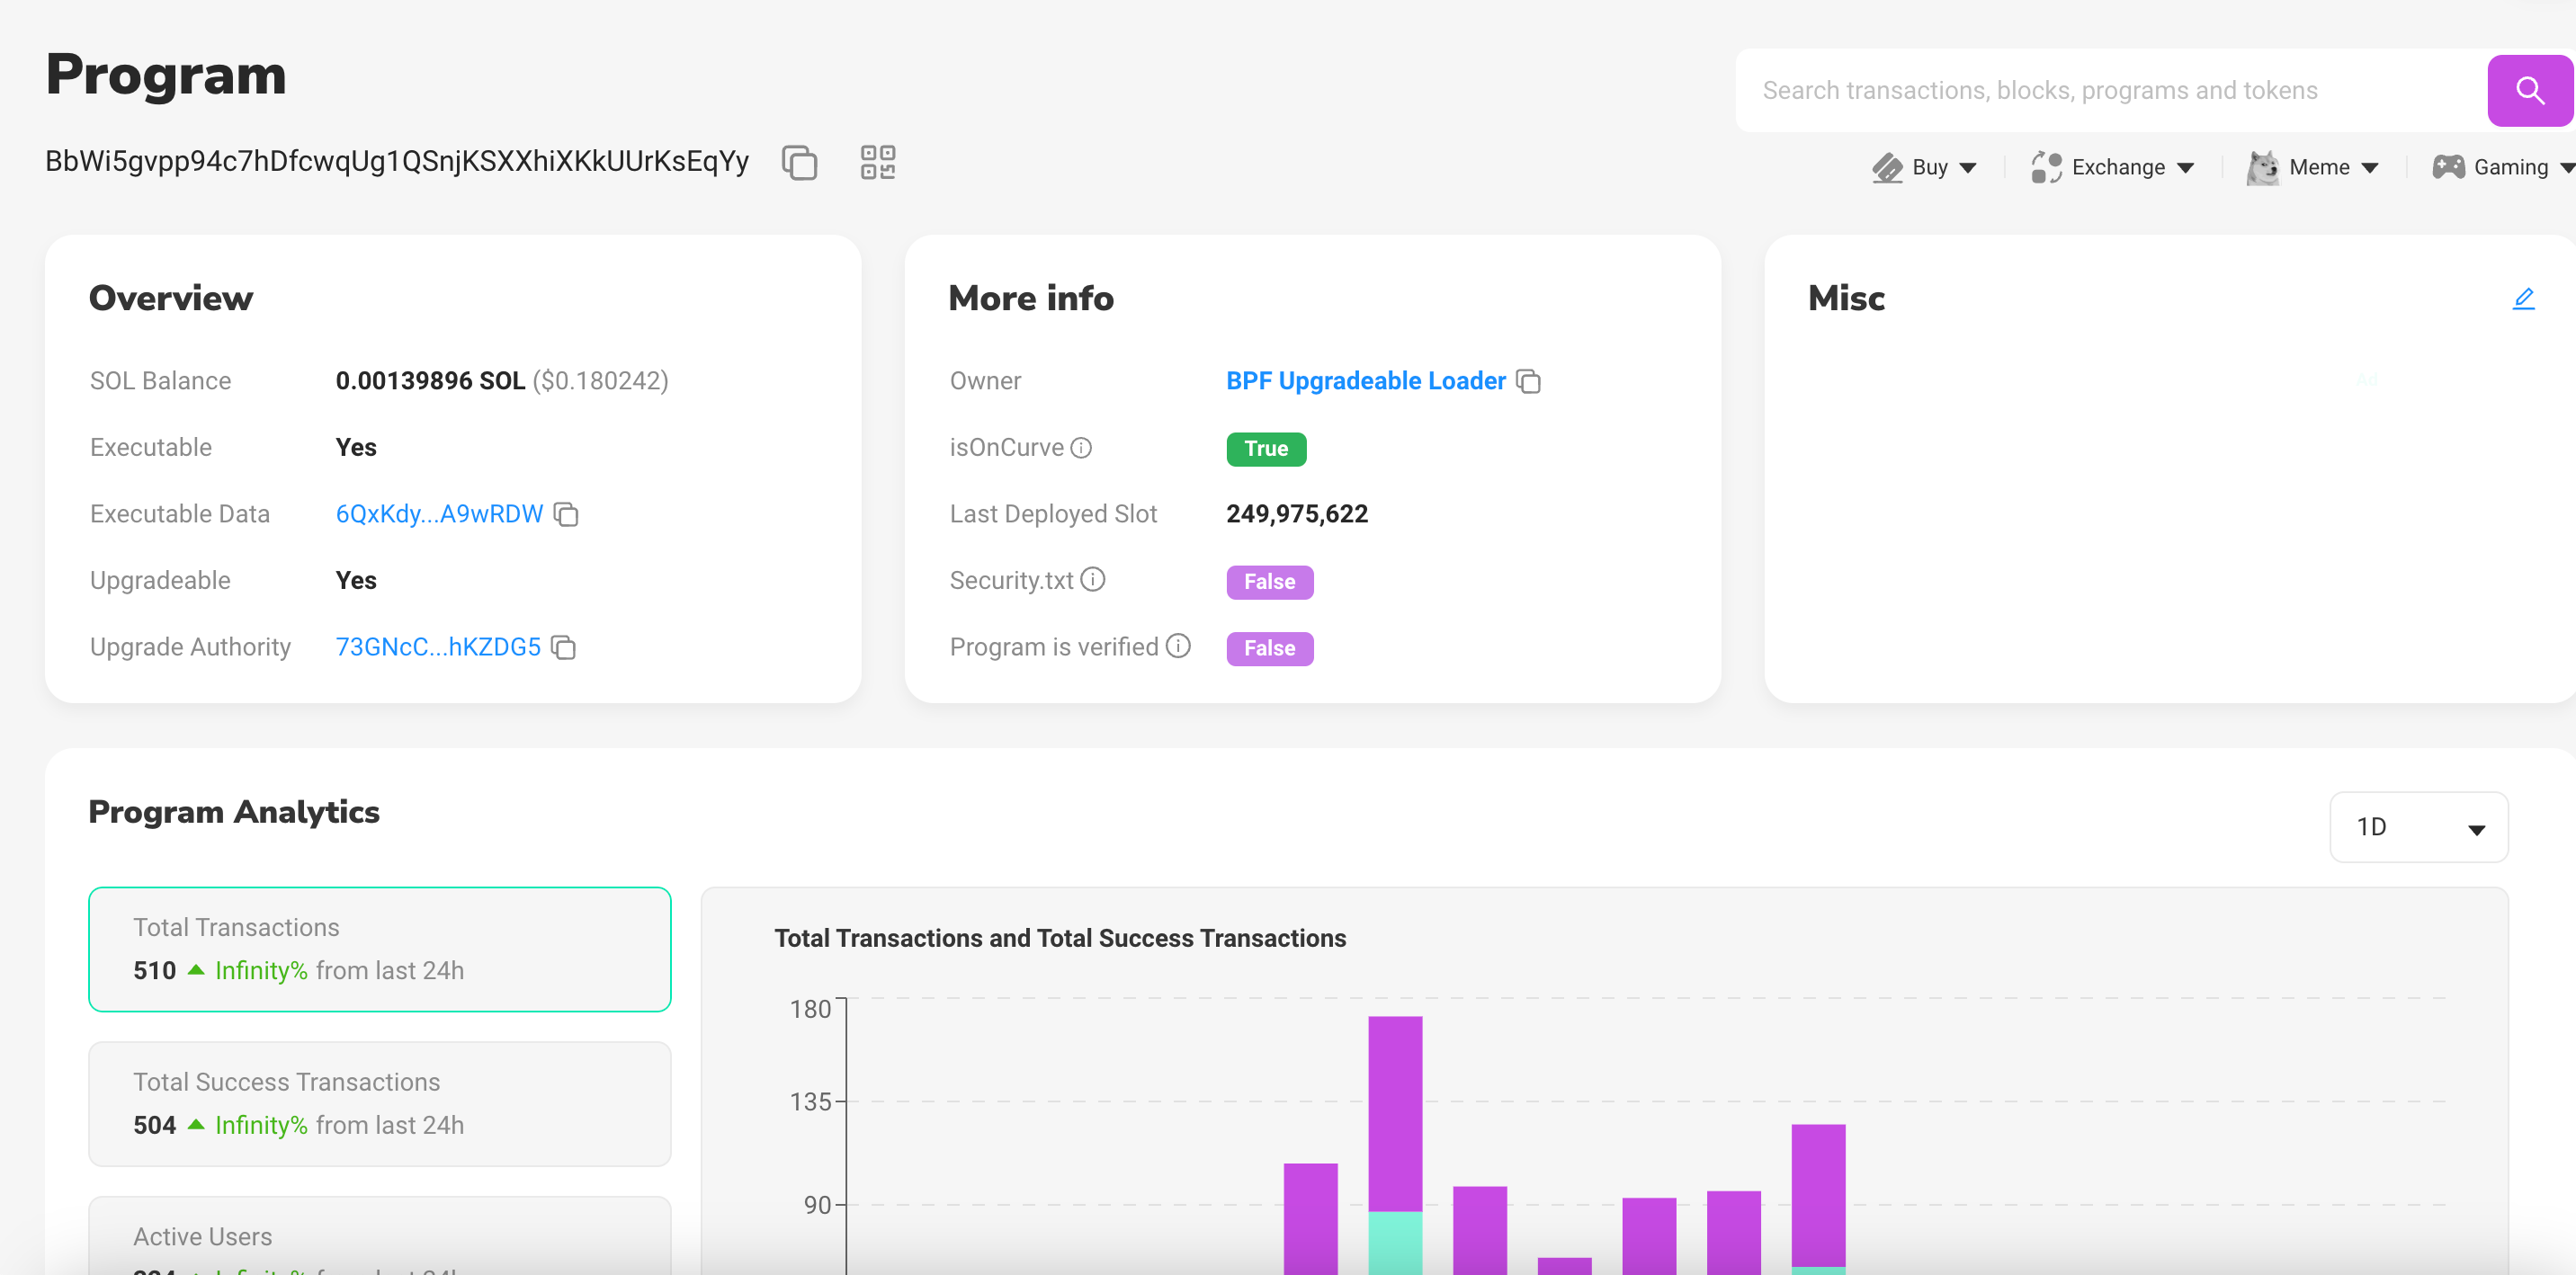Focus the search transactions, blocks, programs field

tap(2110, 90)
